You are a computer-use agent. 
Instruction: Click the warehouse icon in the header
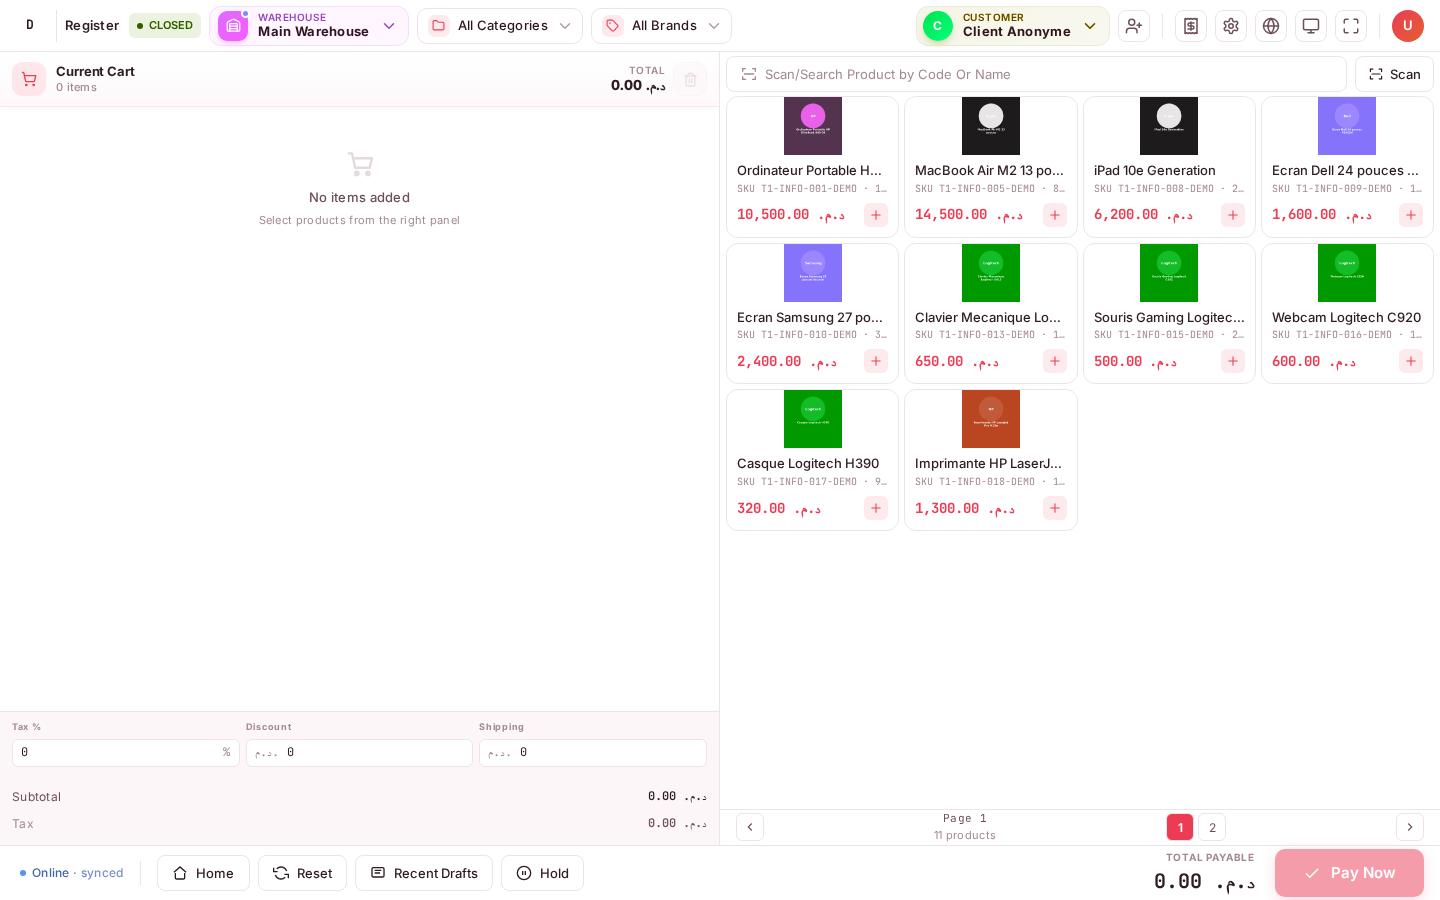tap(233, 26)
